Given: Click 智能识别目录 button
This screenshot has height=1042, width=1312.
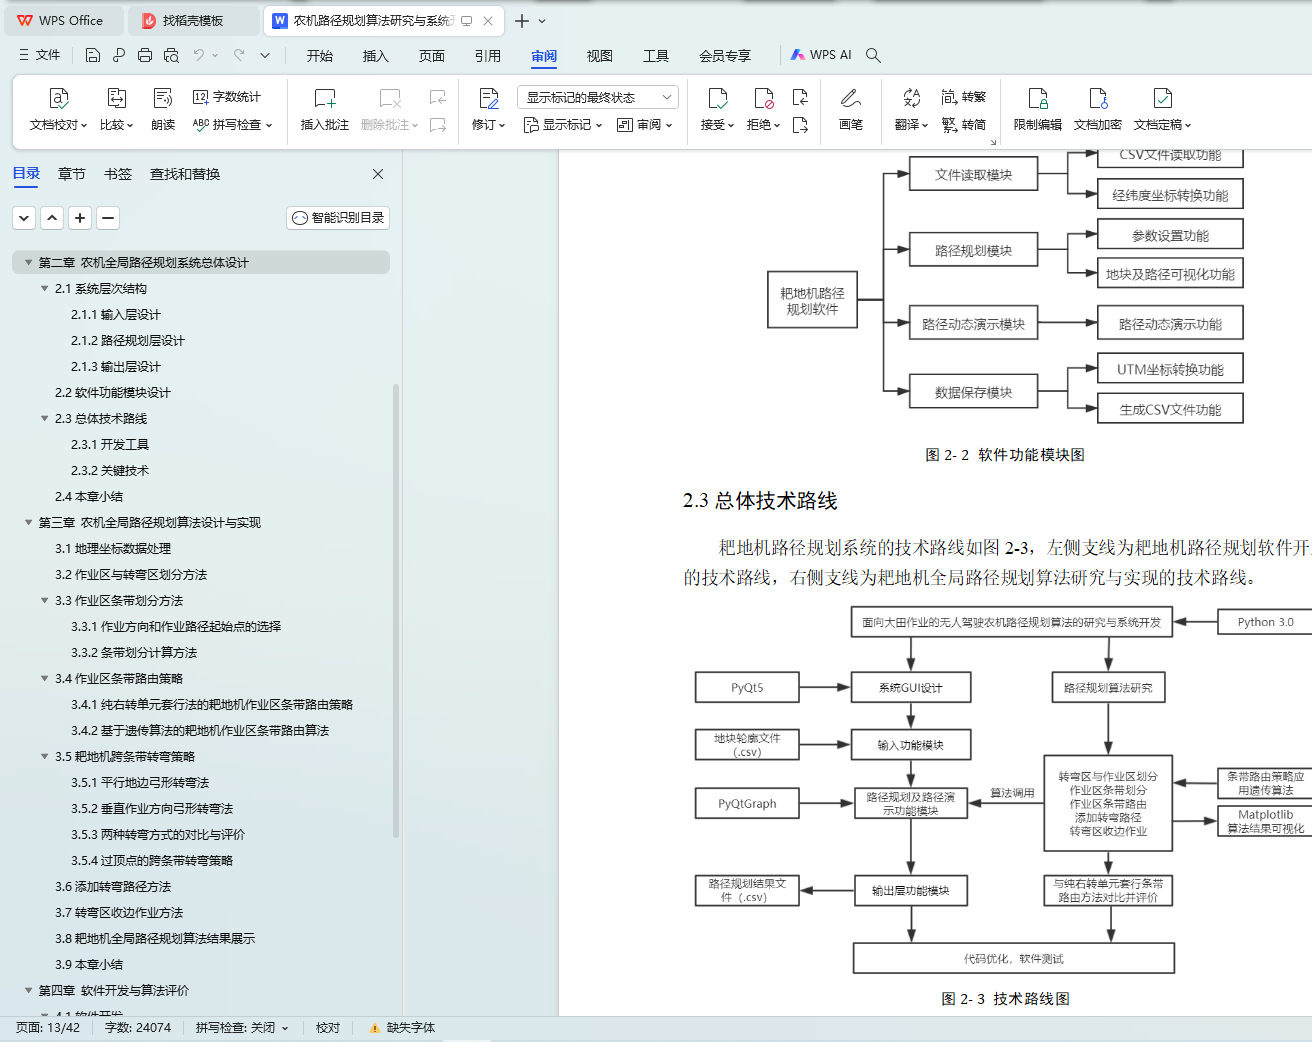Looking at the screenshot, I should [x=338, y=217].
